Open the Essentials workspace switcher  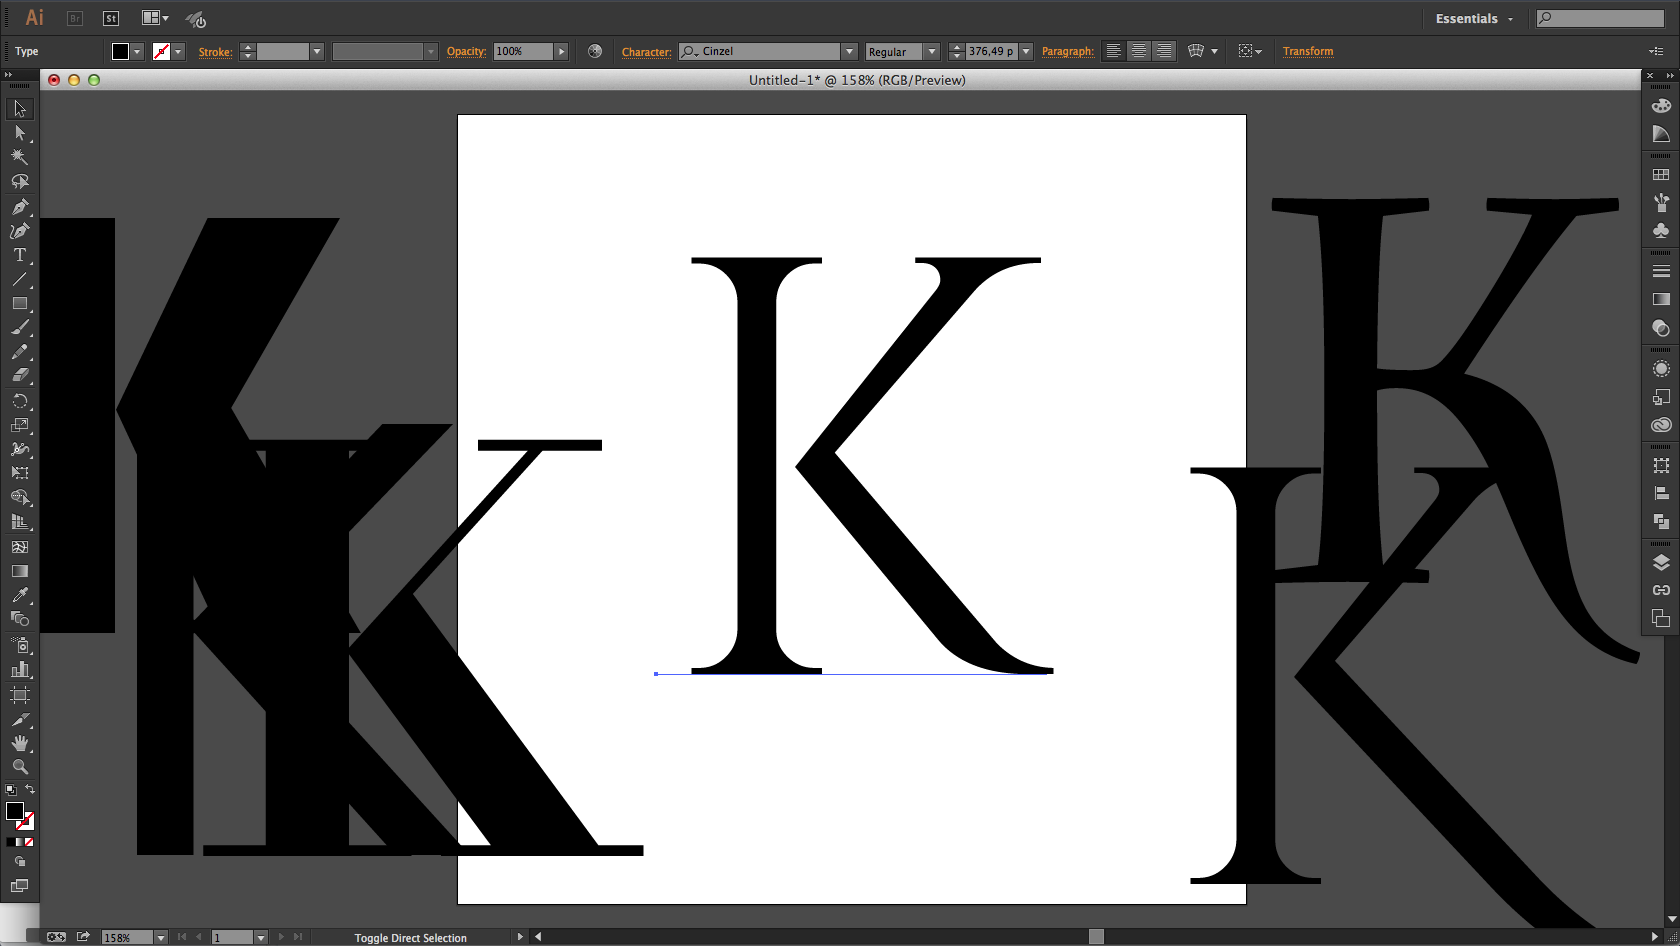pos(1474,18)
